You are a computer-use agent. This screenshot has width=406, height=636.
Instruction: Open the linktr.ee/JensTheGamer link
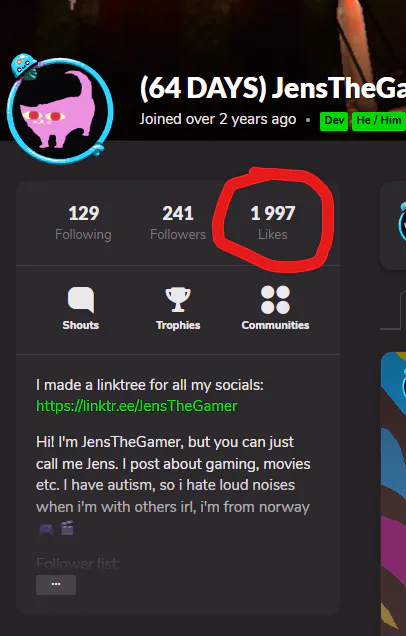pos(137,406)
